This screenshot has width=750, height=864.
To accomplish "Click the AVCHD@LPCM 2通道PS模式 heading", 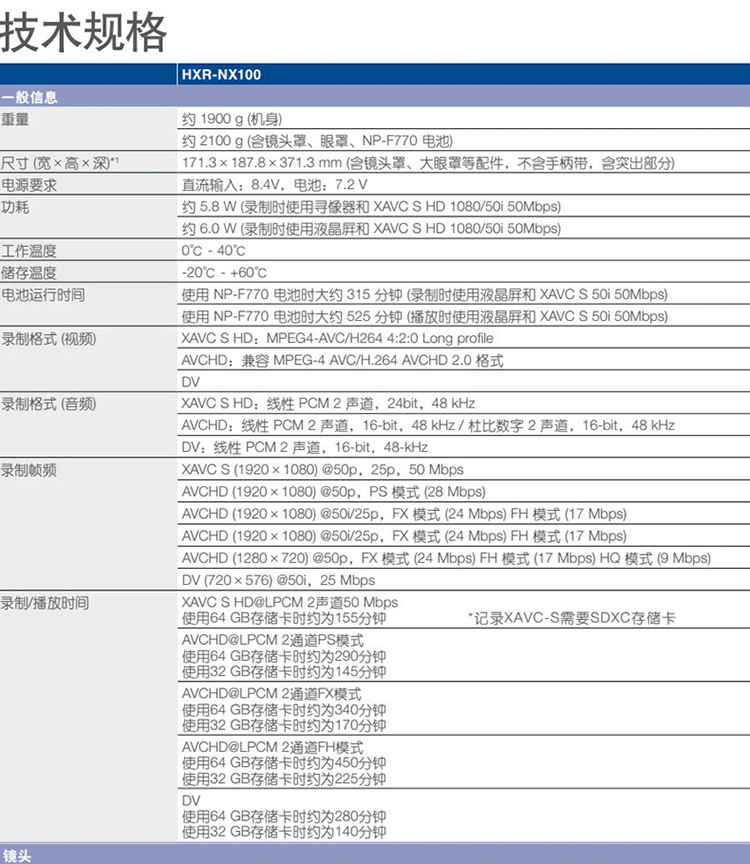I will (x=273, y=640).
